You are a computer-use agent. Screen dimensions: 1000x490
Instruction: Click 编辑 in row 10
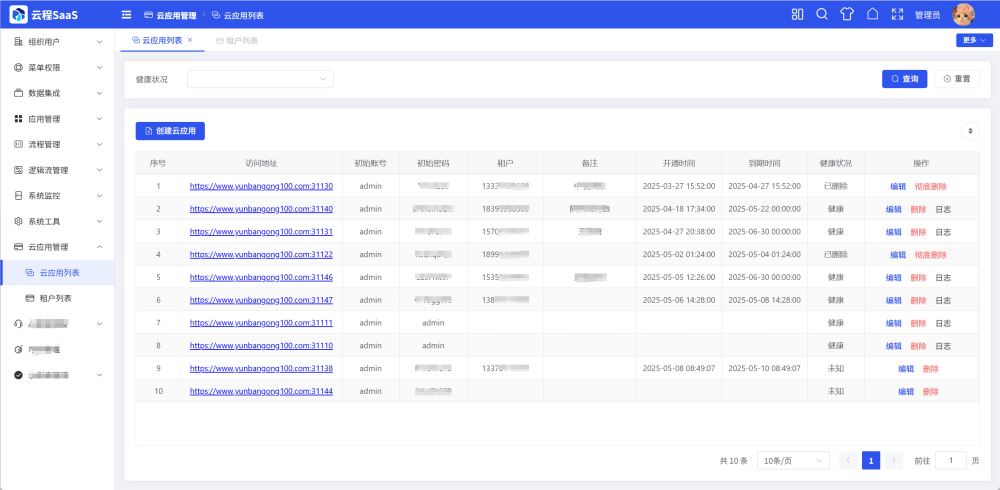[x=906, y=391]
